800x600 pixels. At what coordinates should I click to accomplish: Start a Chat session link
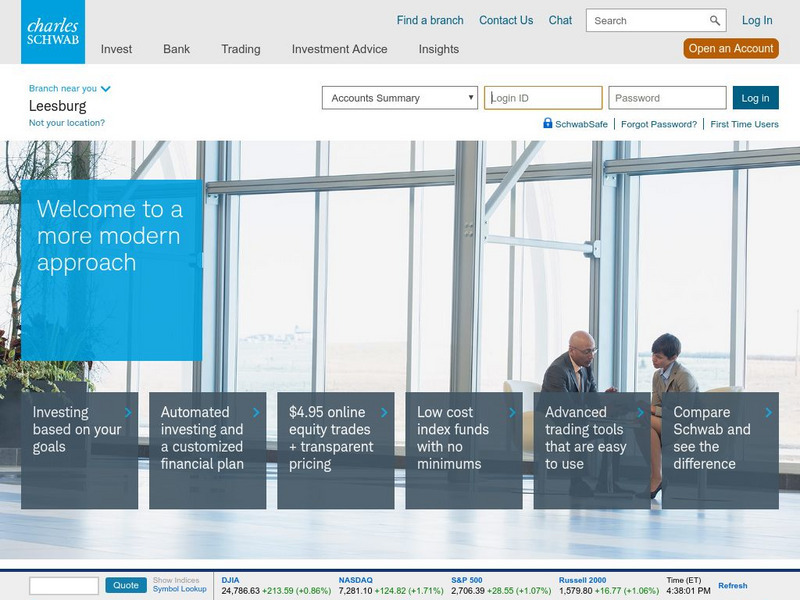560,20
